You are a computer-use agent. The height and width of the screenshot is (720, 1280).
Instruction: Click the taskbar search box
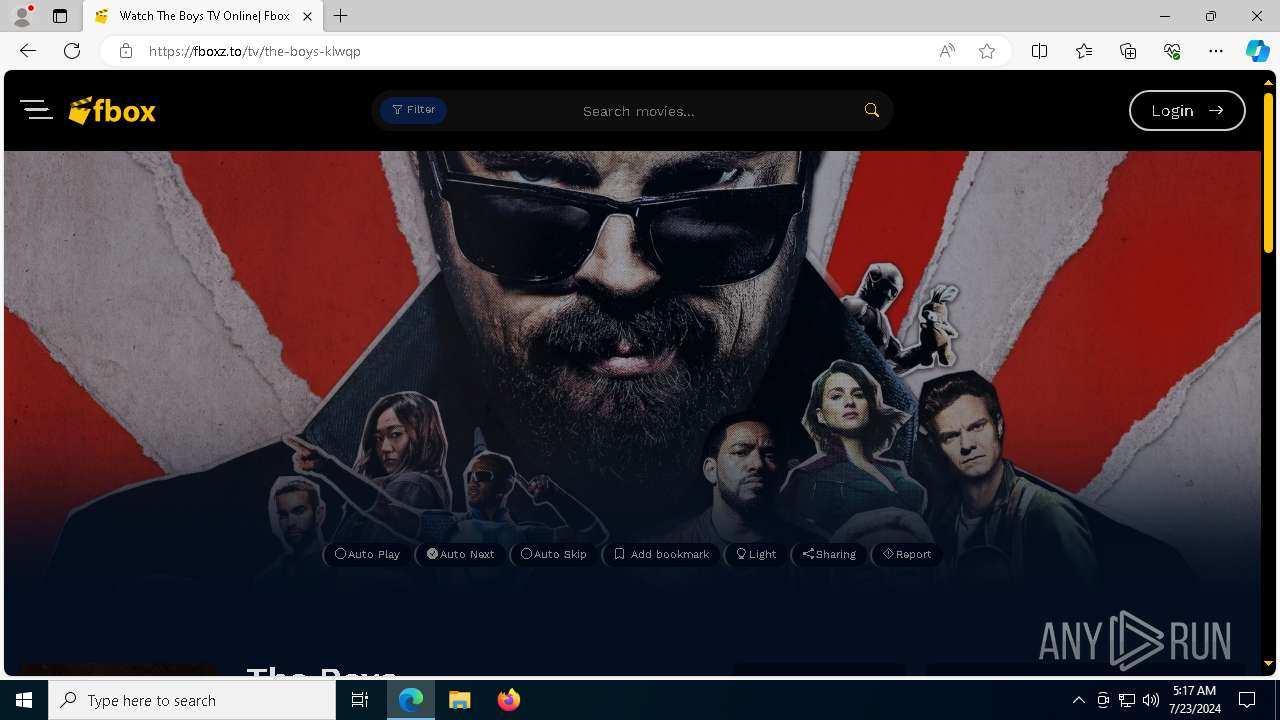(192, 700)
